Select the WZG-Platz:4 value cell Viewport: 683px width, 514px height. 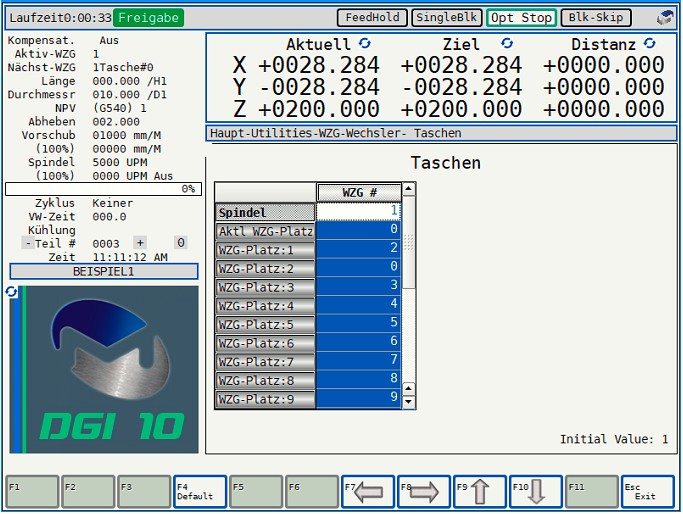pyautogui.click(x=358, y=305)
